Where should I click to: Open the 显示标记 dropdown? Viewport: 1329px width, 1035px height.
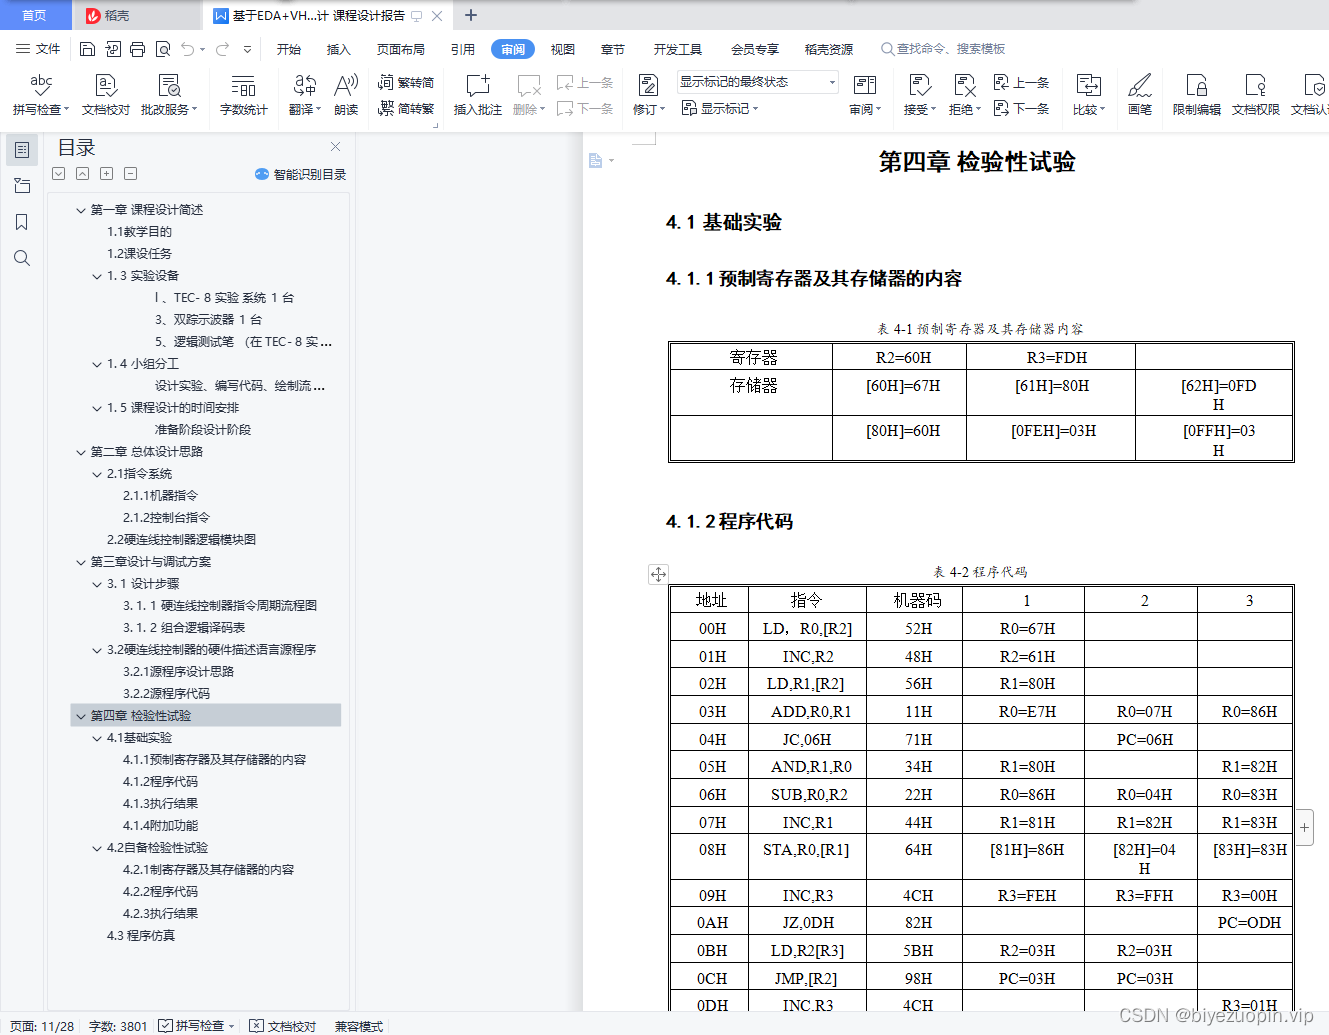click(x=720, y=108)
